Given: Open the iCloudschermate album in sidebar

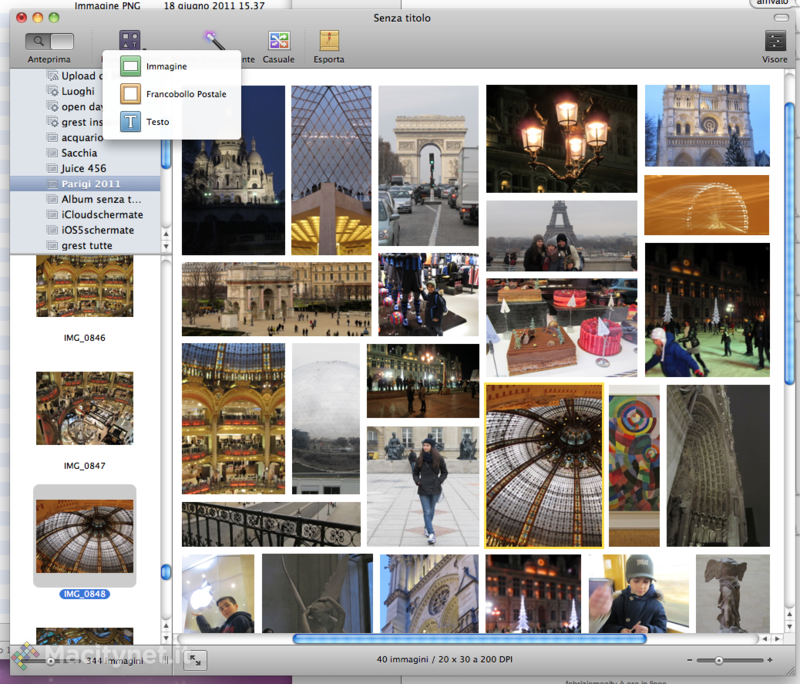Looking at the screenshot, I should (101, 214).
